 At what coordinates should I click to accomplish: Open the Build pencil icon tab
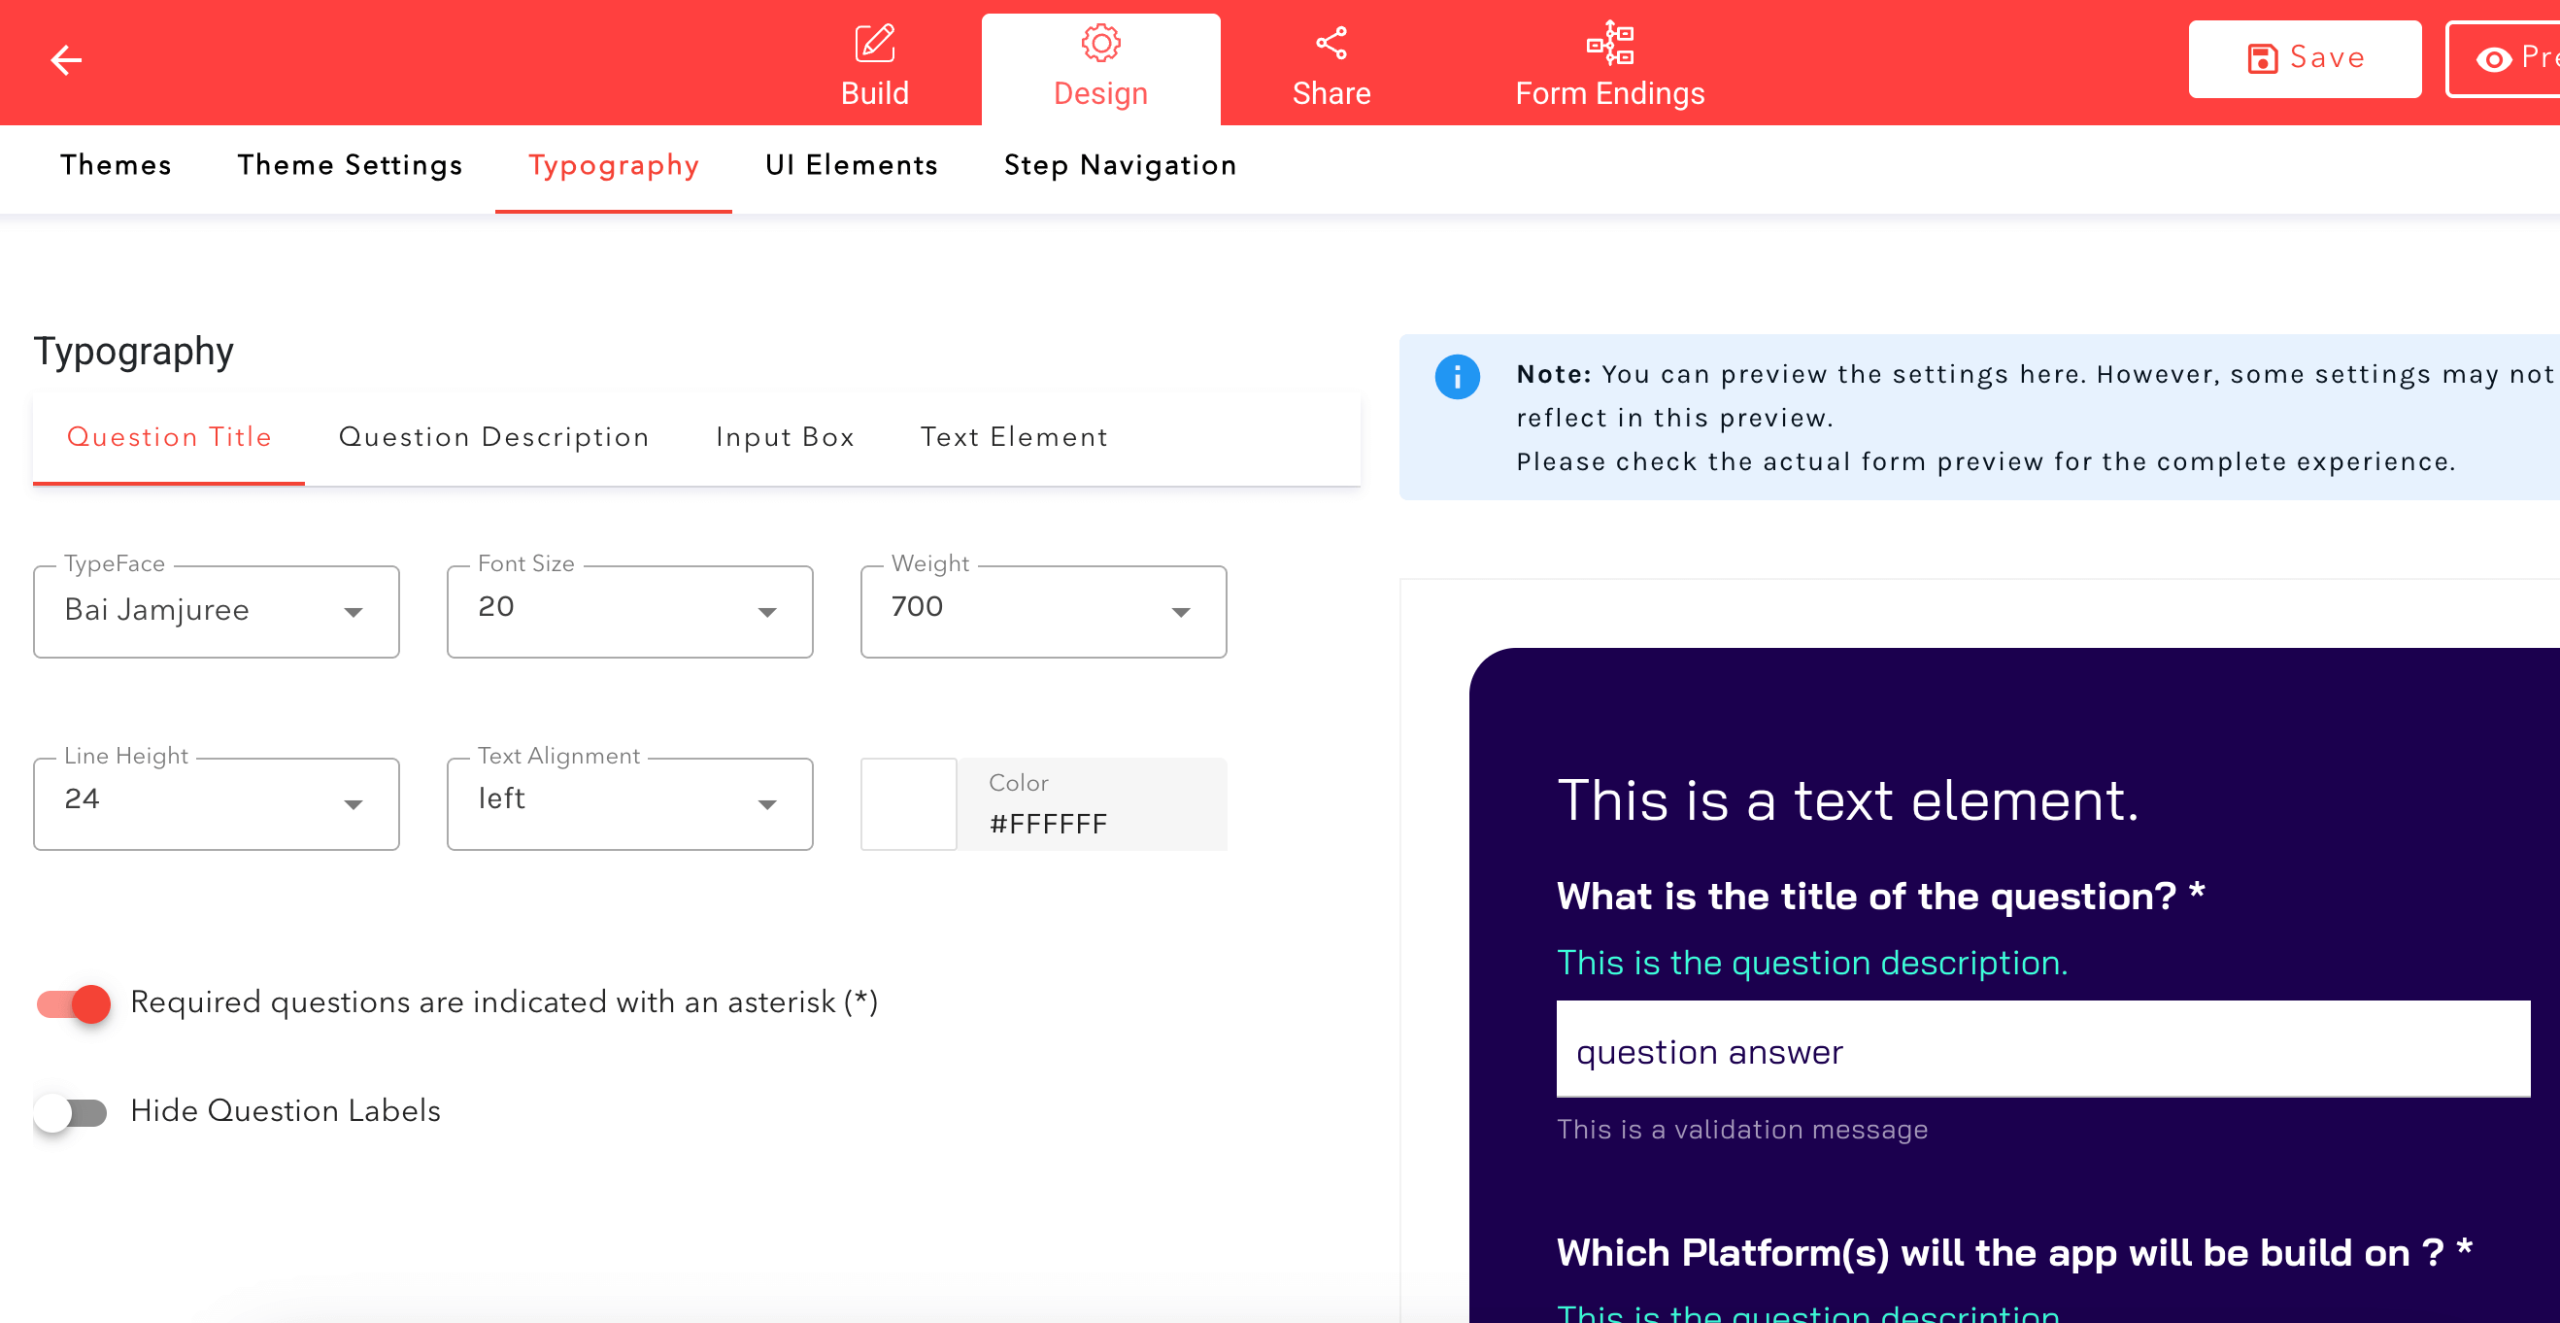(x=874, y=43)
